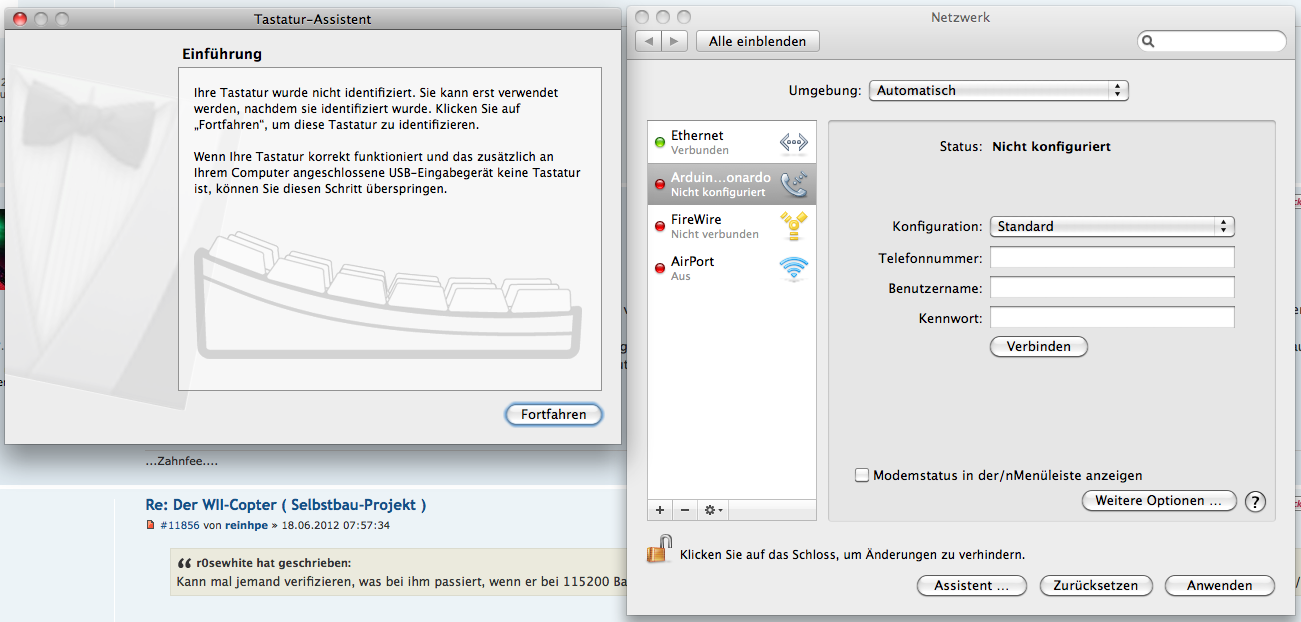The height and width of the screenshot is (622, 1301).
Task: Click the Verbinden button
Action: pyautogui.click(x=1039, y=346)
